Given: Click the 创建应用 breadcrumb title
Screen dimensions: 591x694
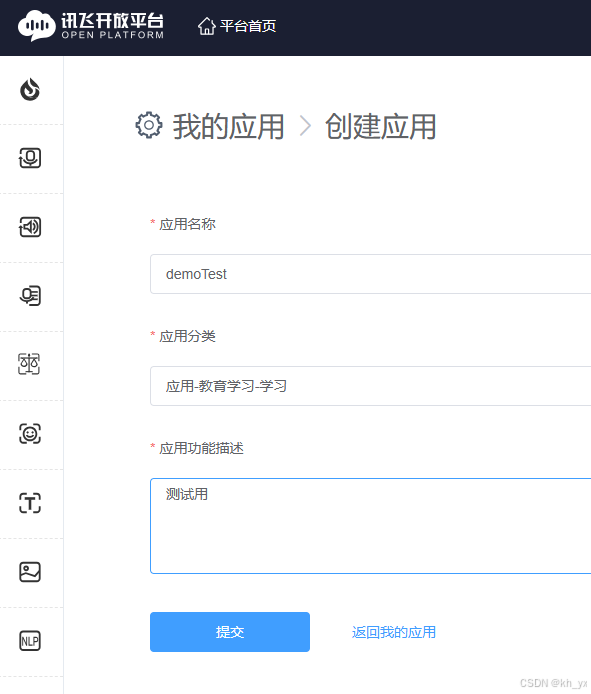Looking at the screenshot, I should click(x=381, y=127).
